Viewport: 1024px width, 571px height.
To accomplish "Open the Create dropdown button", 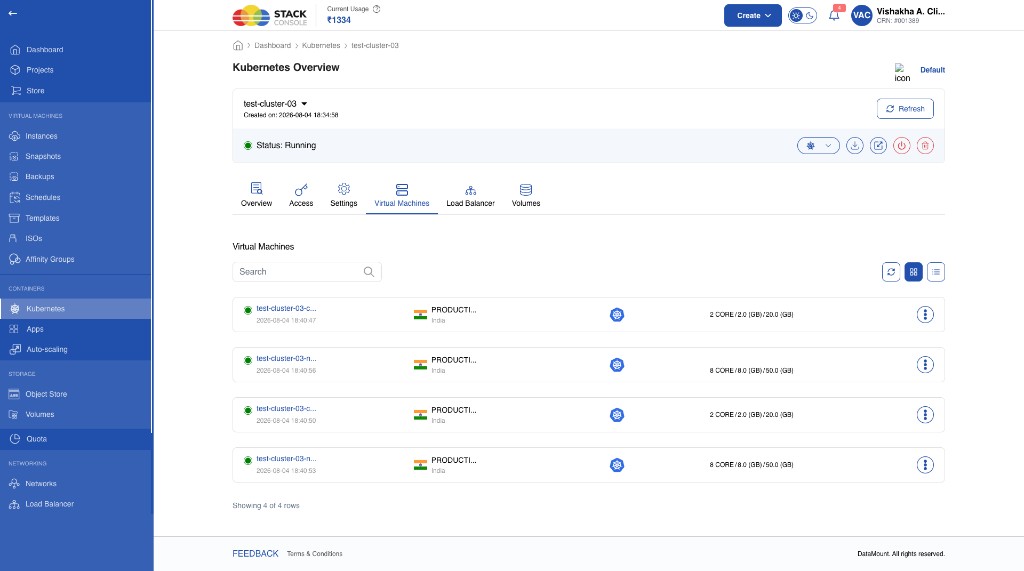I will click(x=752, y=16).
